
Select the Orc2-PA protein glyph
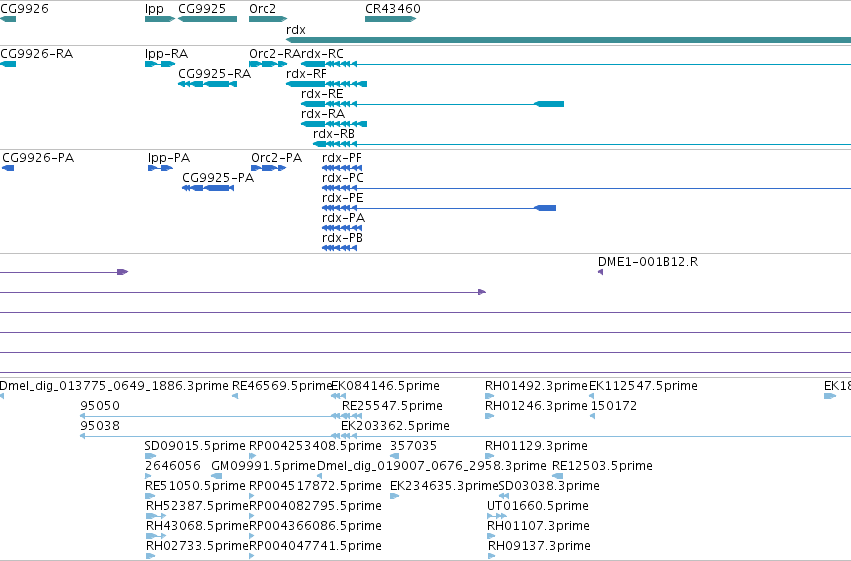point(269,168)
